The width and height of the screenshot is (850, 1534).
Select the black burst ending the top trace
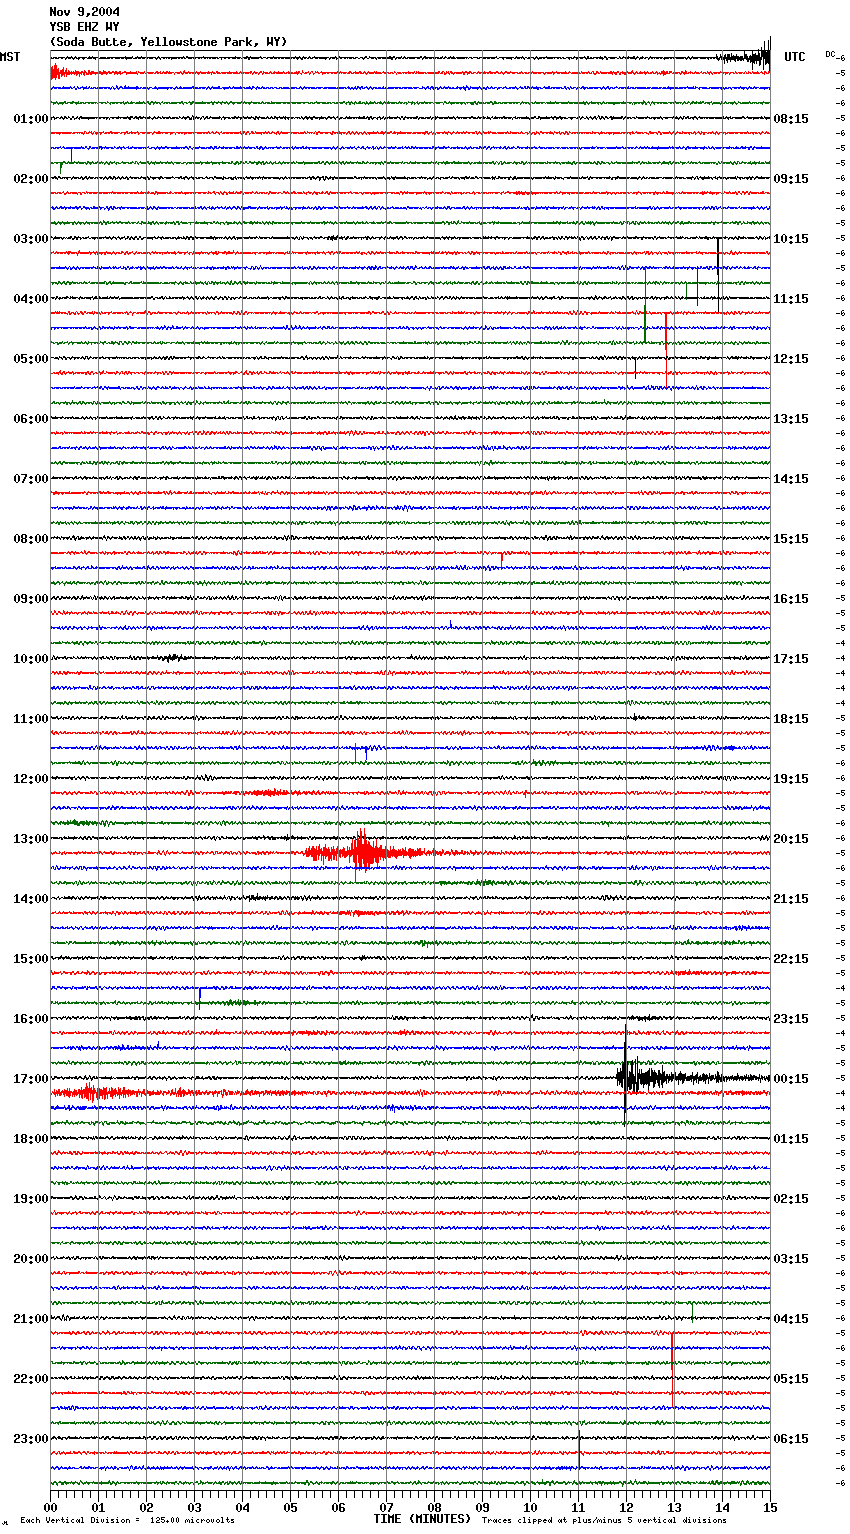745,56
